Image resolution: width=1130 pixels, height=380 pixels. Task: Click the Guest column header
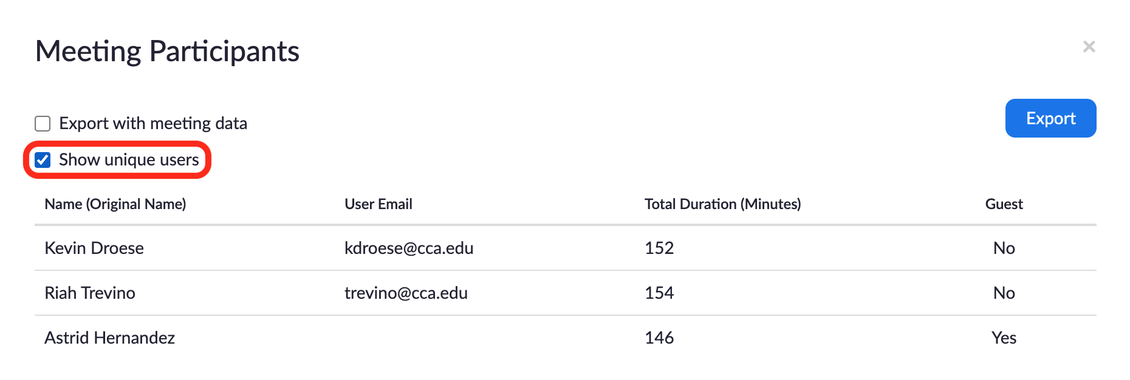(x=1004, y=204)
